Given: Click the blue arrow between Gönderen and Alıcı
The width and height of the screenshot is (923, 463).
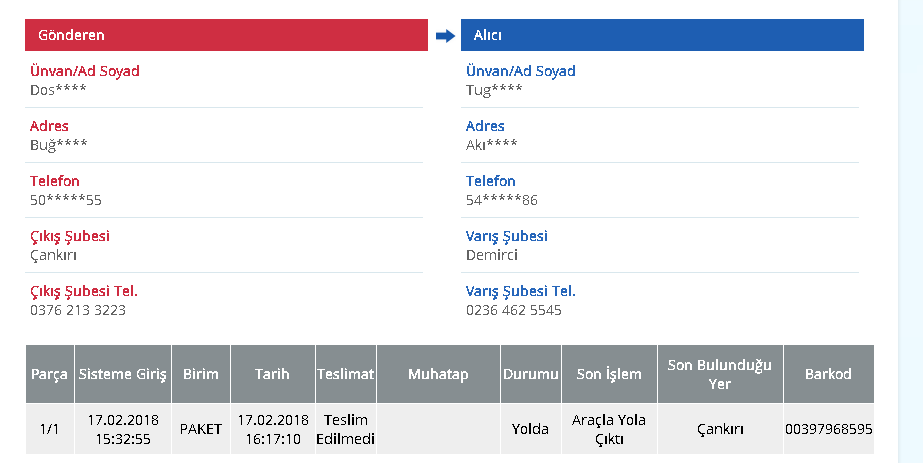Looking at the screenshot, I should 445,36.
